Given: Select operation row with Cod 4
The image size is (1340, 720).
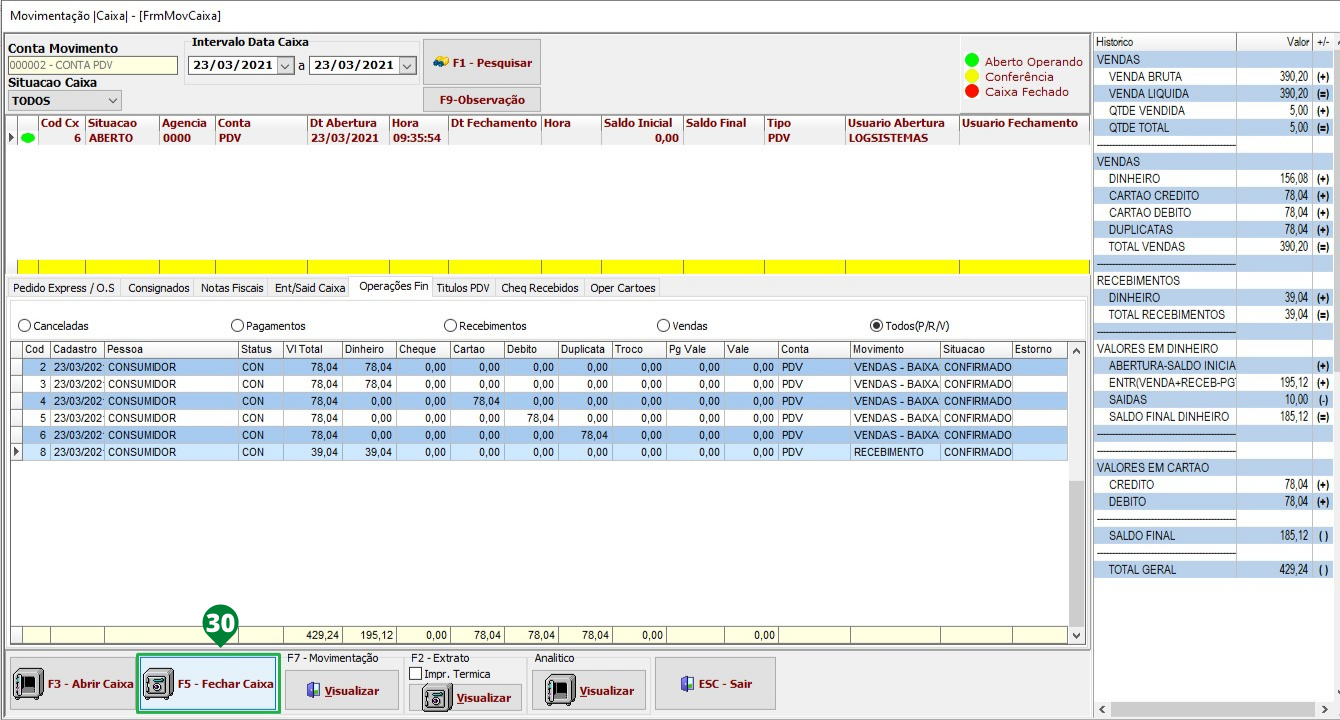Looking at the screenshot, I should point(540,401).
